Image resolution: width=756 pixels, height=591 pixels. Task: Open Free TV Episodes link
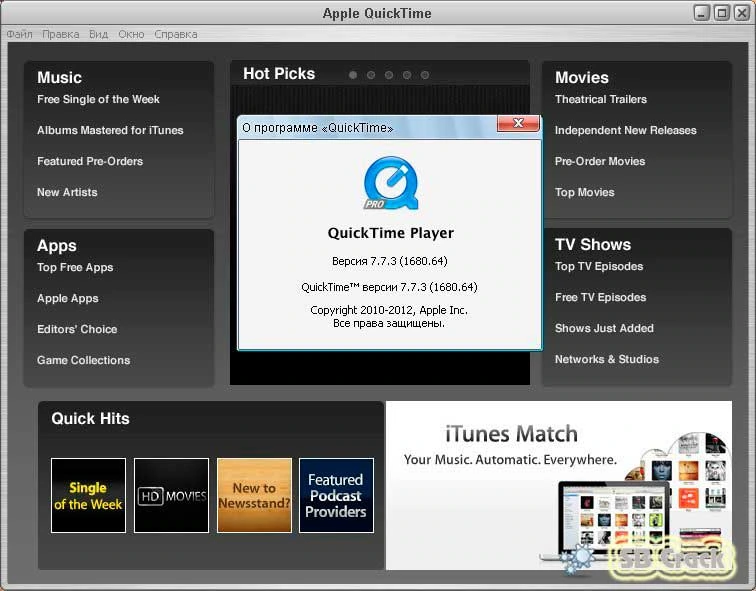click(x=600, y=297)
